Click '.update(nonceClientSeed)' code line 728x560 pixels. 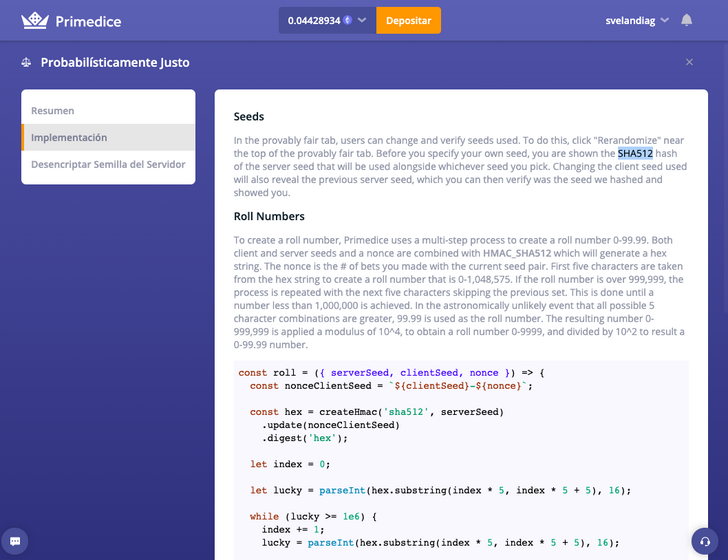tap(331, 425)
